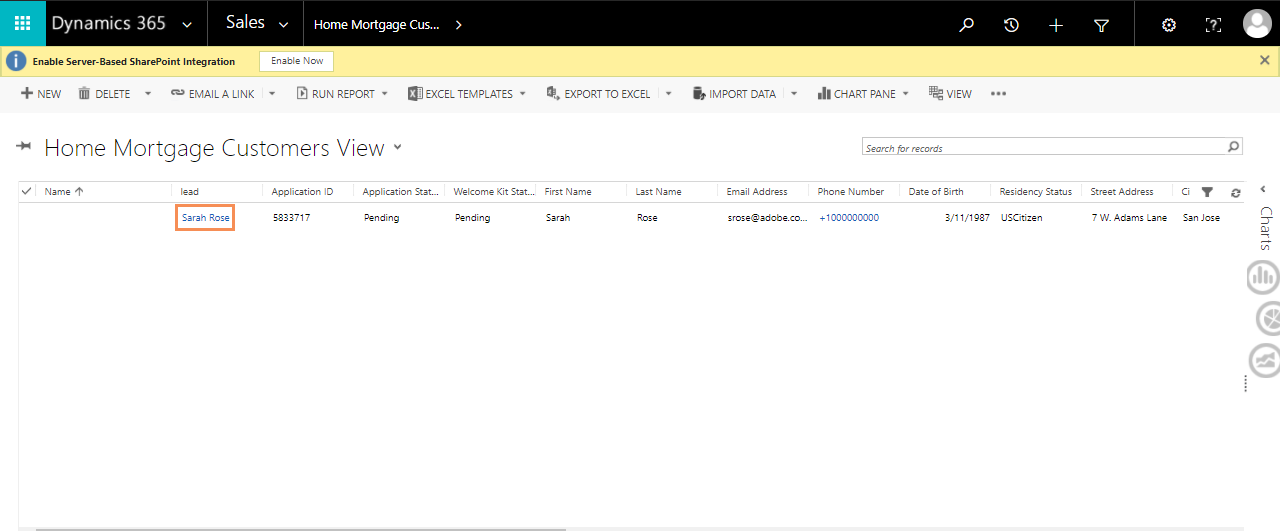Expand the IMPORT DATA dropdown arrow
The height and width of the screenshot is (531, 1280).
794,94
